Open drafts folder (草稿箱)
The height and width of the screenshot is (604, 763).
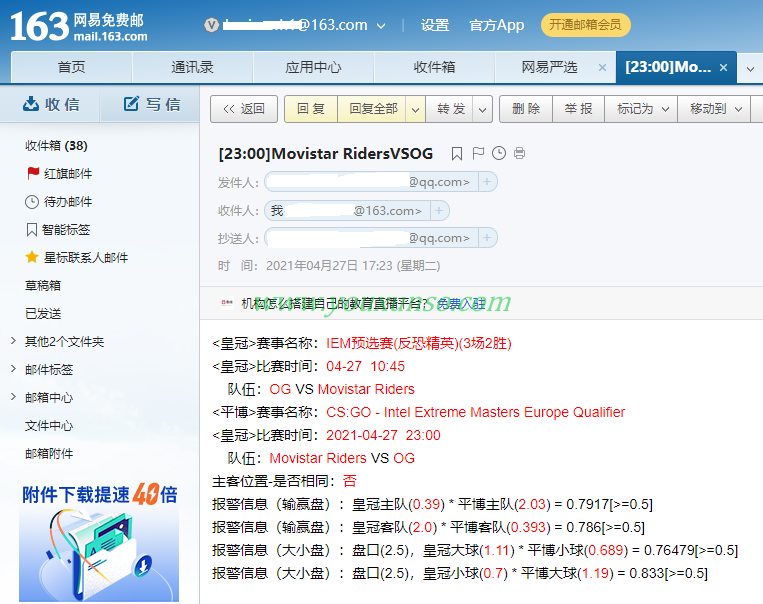point(43,286)
